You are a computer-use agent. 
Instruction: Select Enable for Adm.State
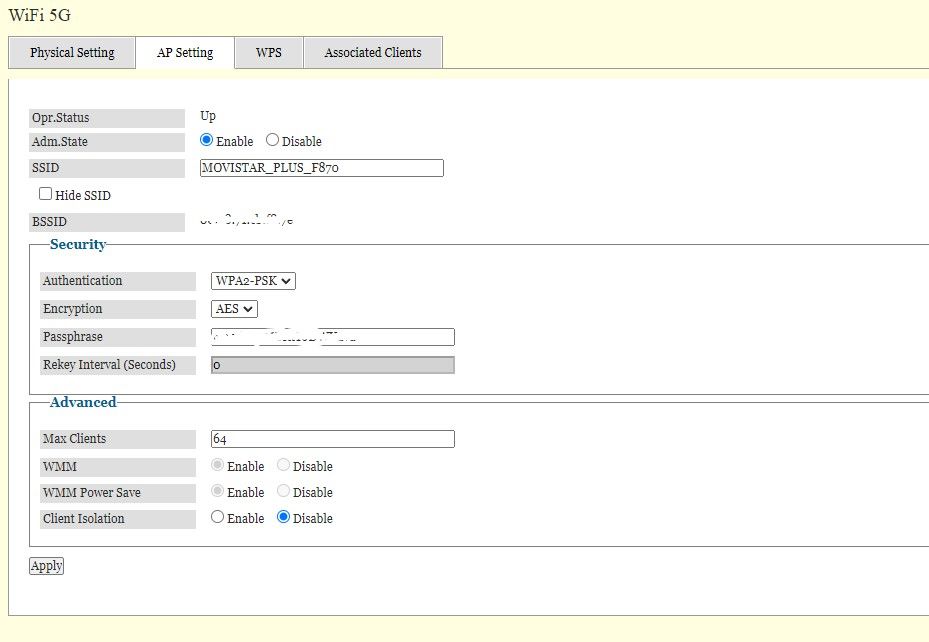(x=207, y=141)
